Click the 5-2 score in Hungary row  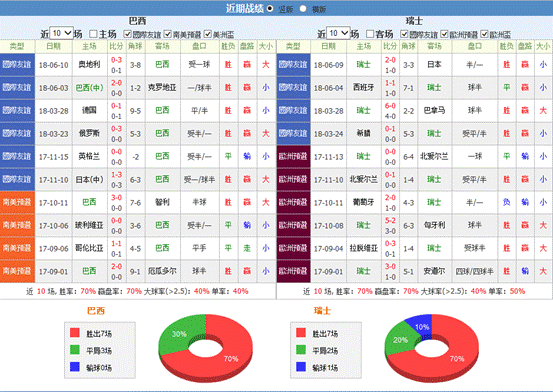point(390,221)
